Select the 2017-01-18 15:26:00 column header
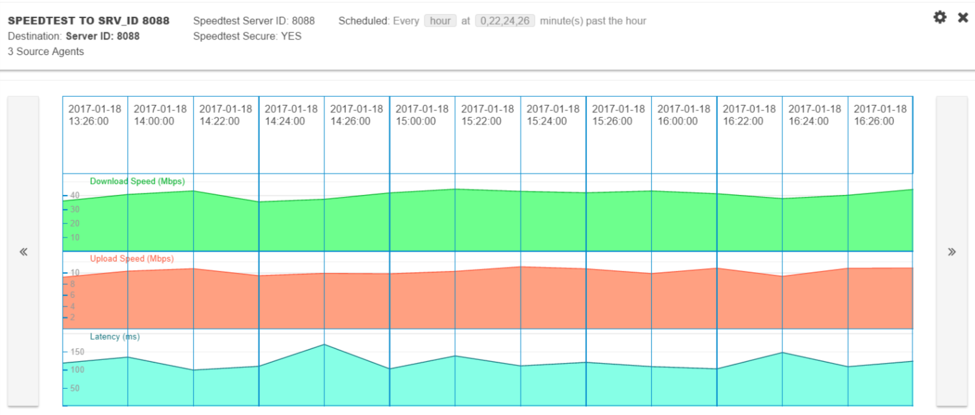975x415 pixels. coord(619,134)
